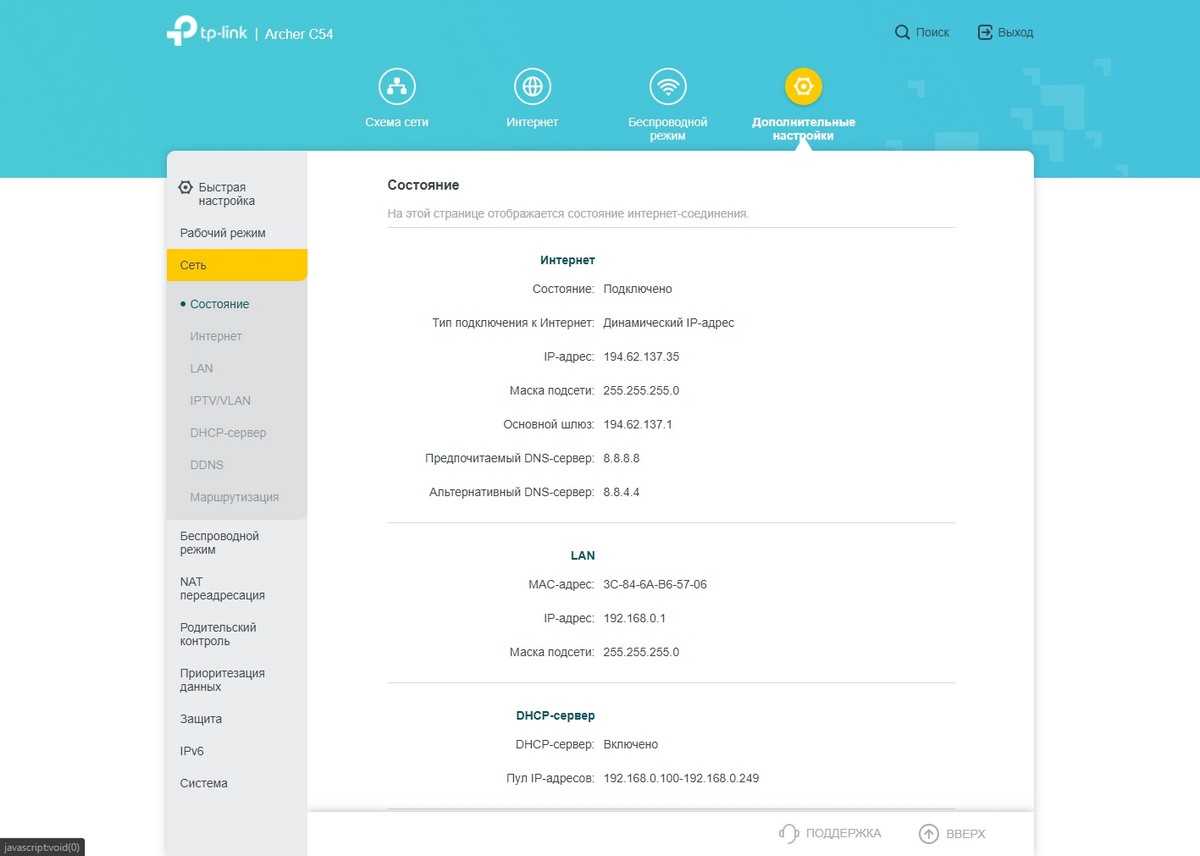The width and height of the screenshot is (1200, 856).
Task: Collapse the Сеть sidebar section
Action: [236, 265]
